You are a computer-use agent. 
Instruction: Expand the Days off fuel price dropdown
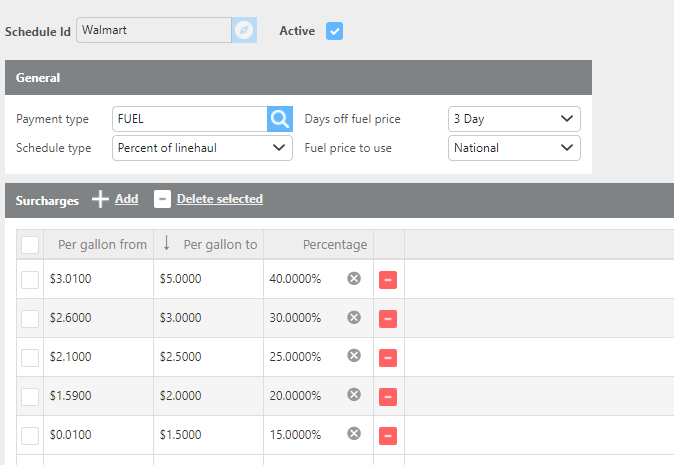pos(514,119)
